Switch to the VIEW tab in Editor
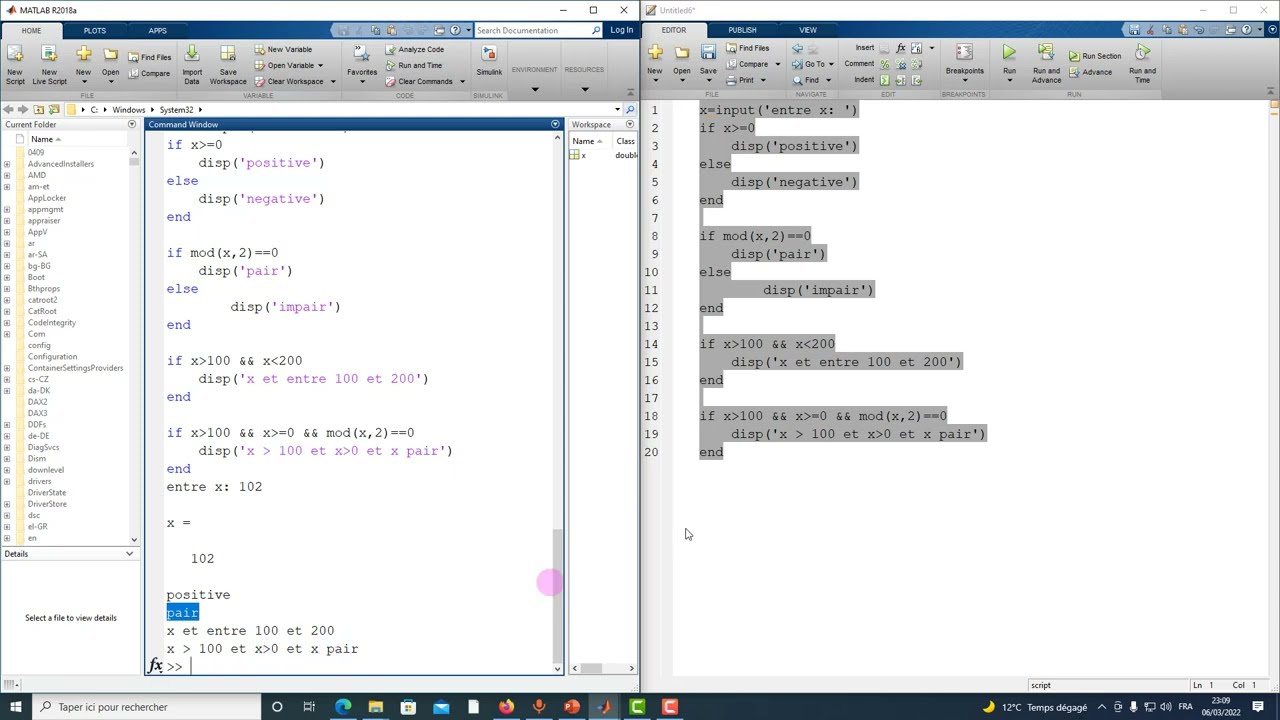The image size is (1280, 720). click(807, 30)
